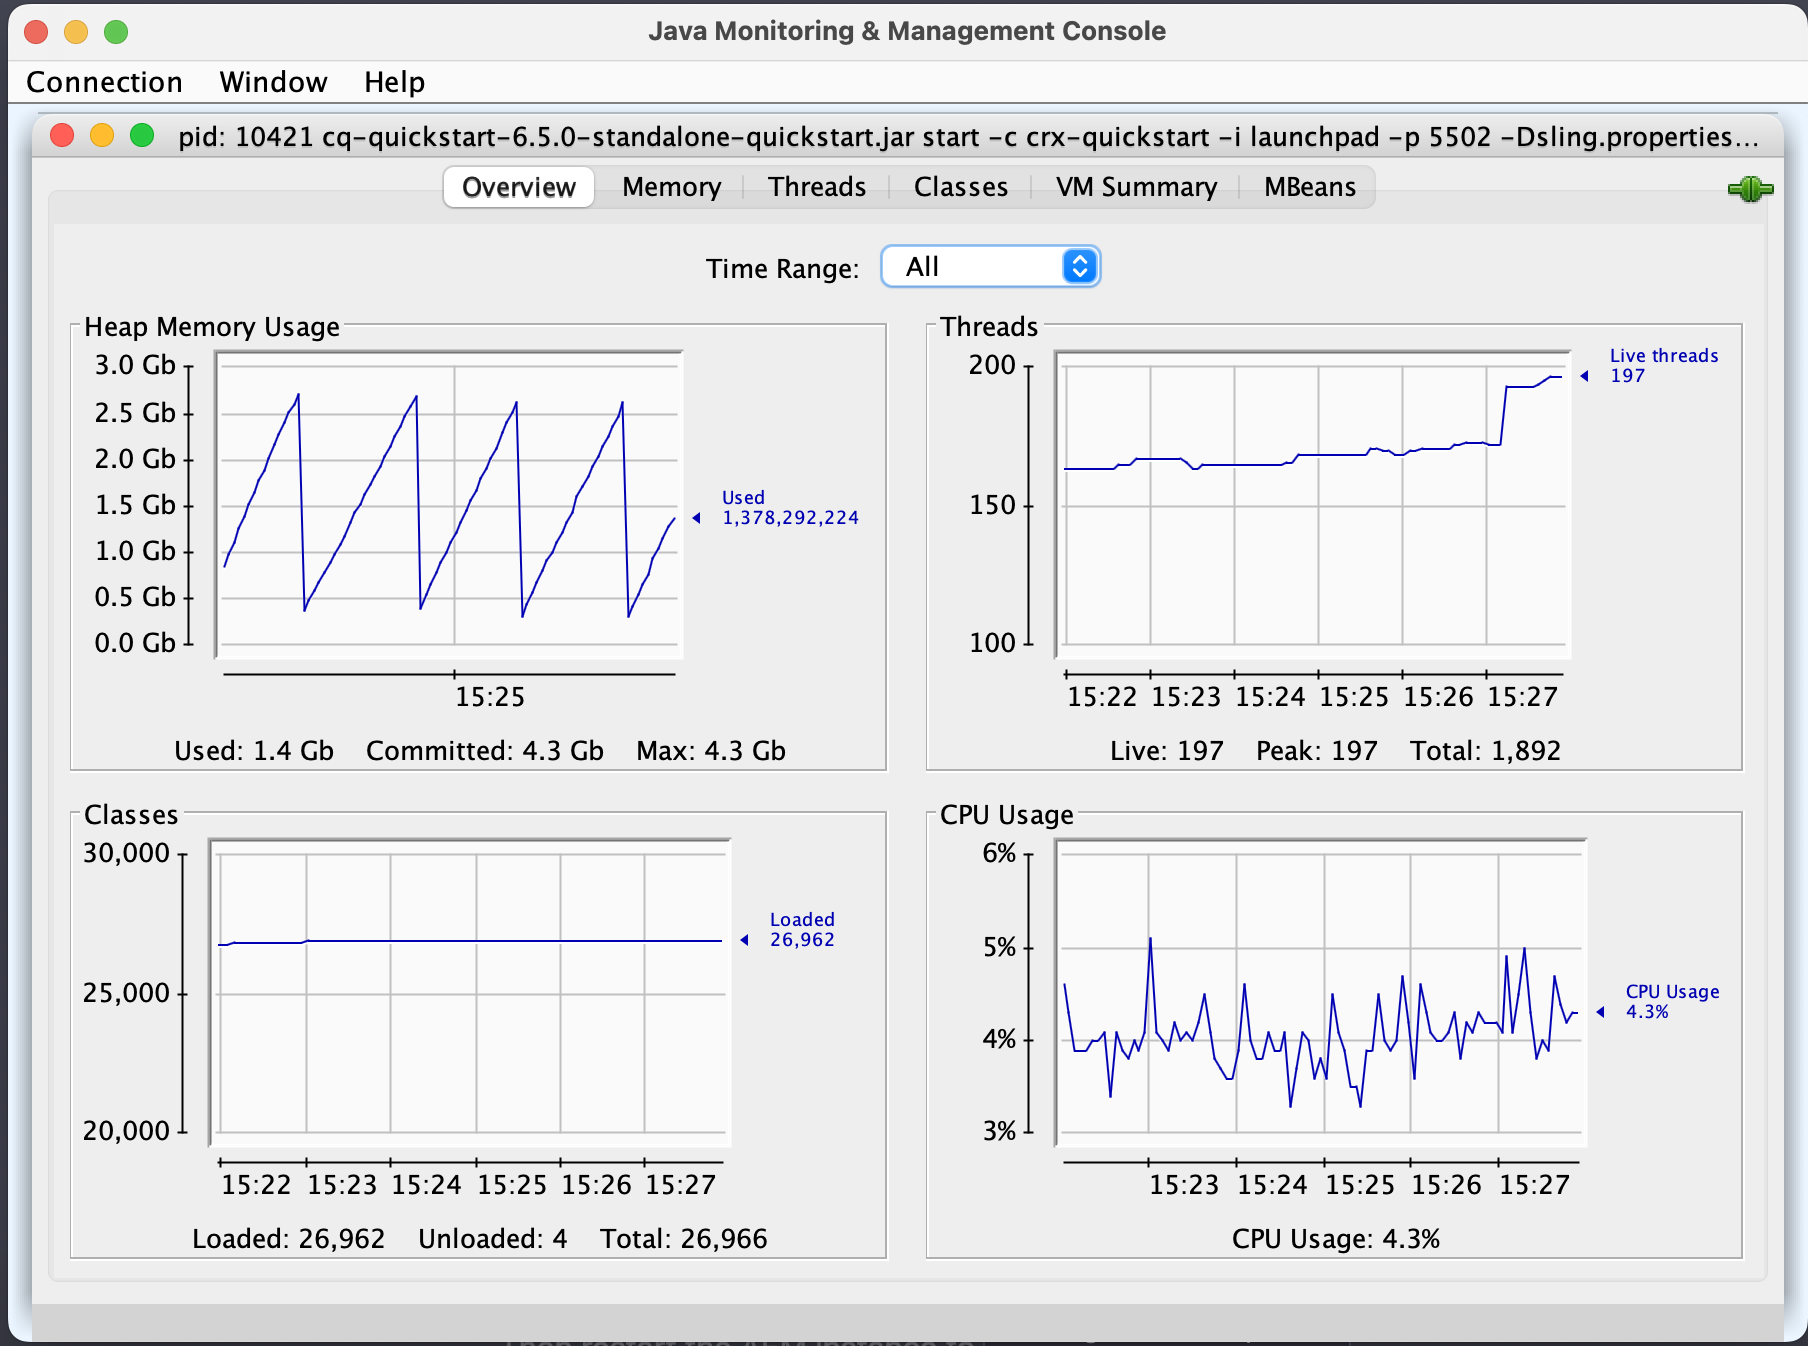The height and width of the screenshot is (1346, 1808).
Task: Open the Connection menu
Action: 104,82
